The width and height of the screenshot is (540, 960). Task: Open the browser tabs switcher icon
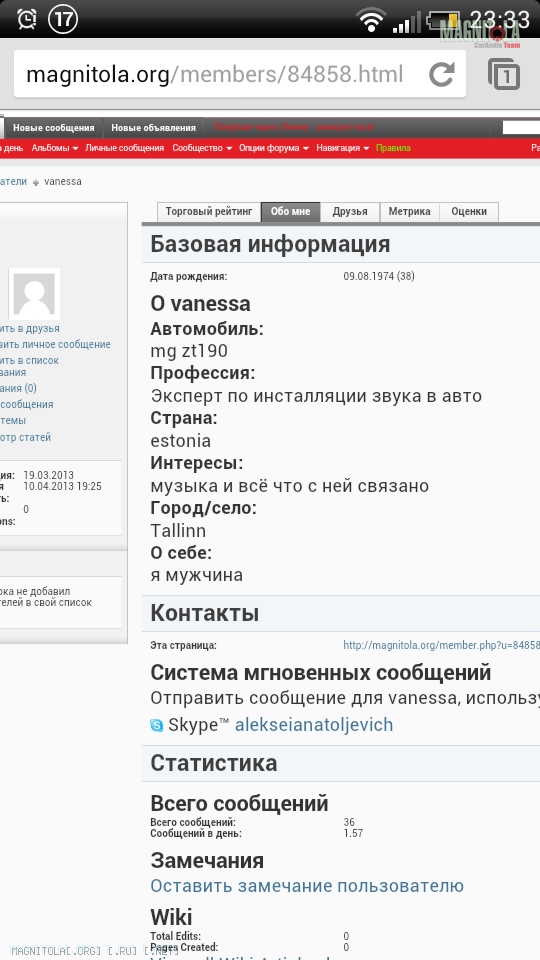click(x=504, y=74)
